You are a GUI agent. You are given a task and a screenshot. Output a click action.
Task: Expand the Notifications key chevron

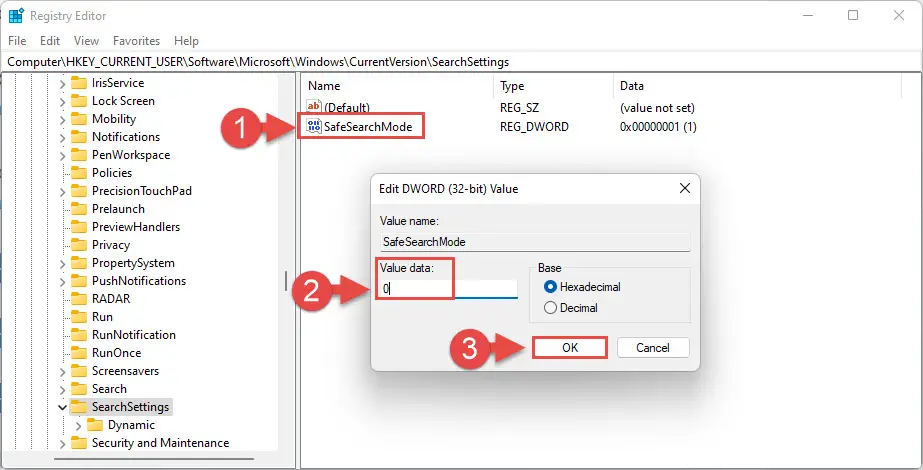[x=62, y=137]
